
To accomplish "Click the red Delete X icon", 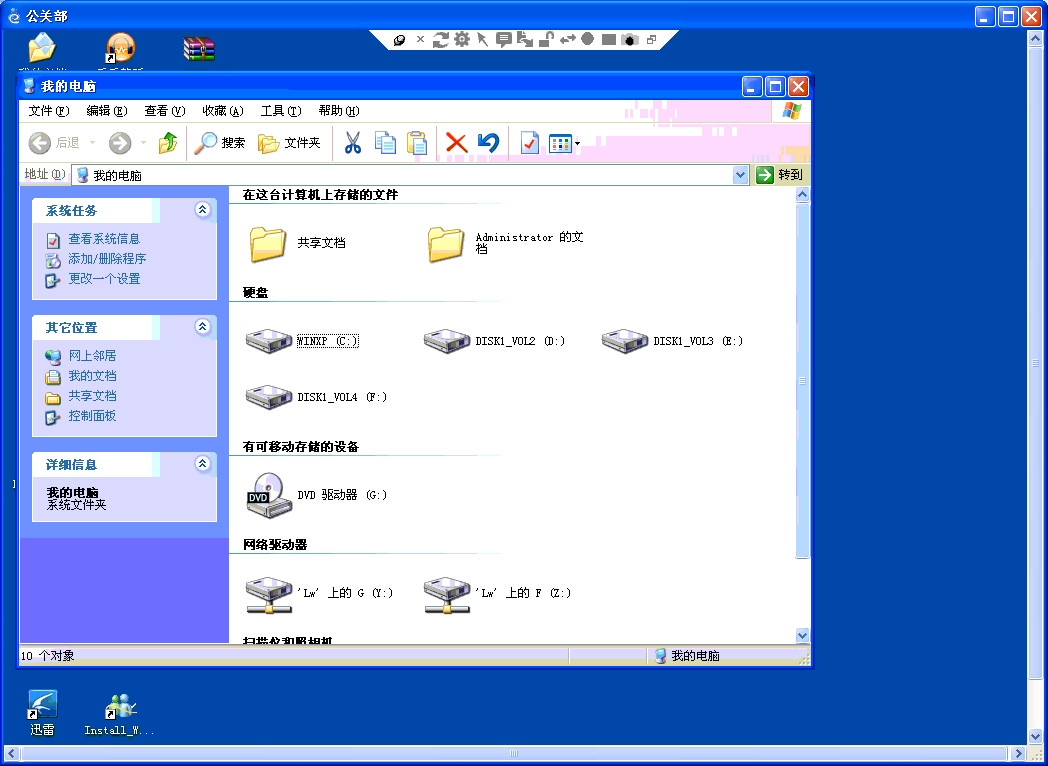I will (456, 142).
